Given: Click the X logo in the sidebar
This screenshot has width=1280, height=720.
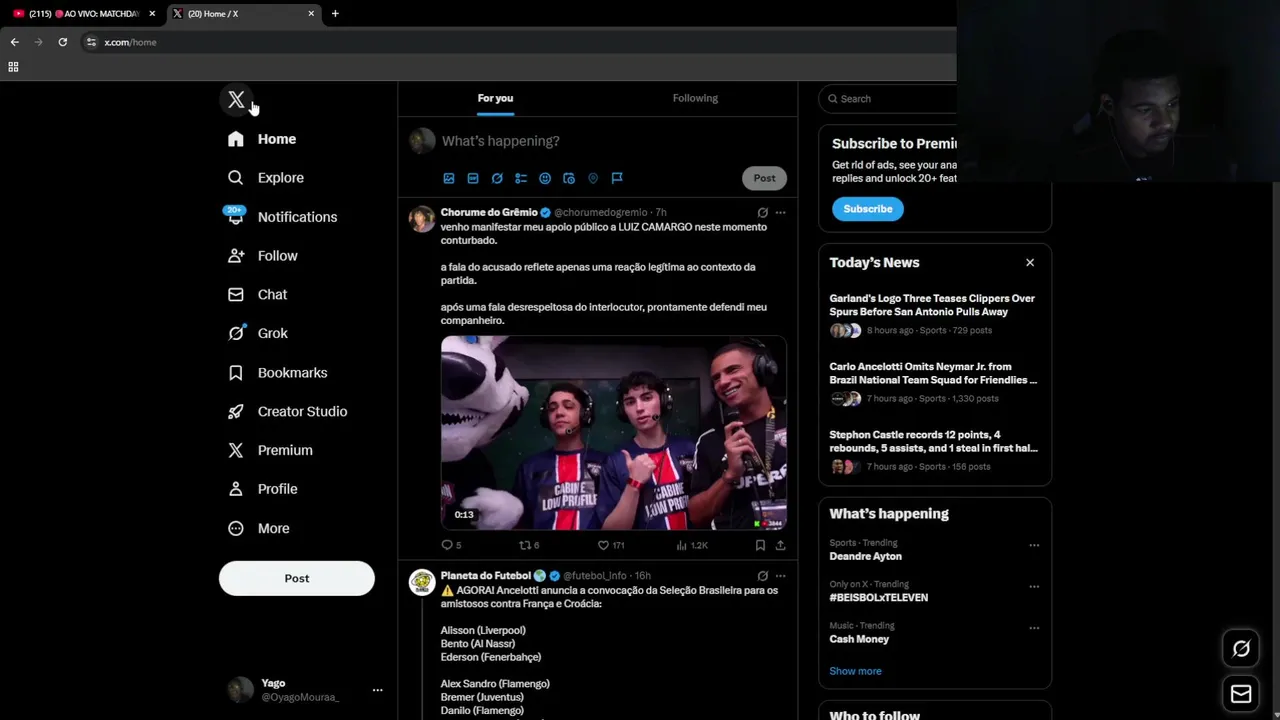Looking at the screenshot, I should point(236,100).
